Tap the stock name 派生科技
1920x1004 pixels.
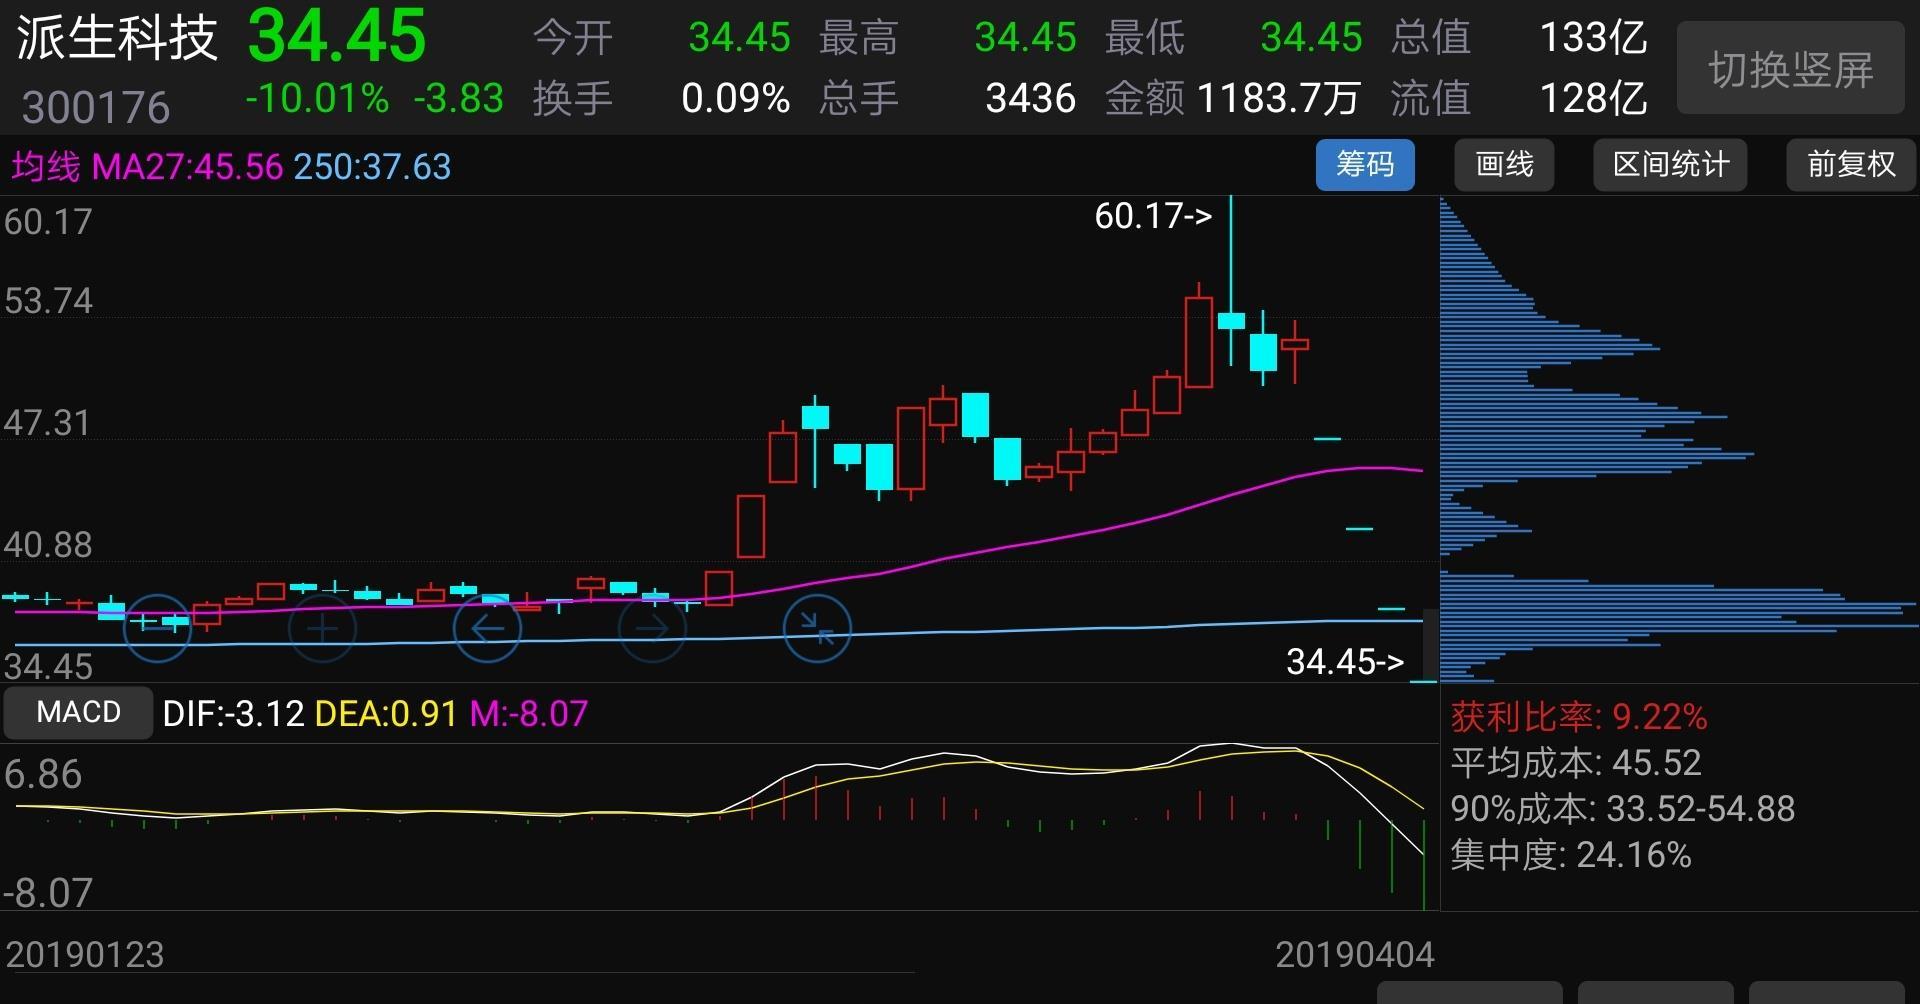[117, 39]
